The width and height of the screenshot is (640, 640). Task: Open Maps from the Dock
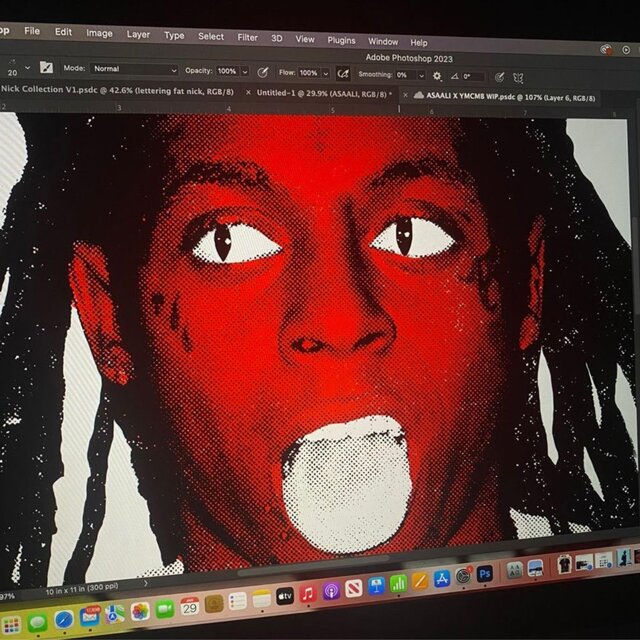point(115,614)
